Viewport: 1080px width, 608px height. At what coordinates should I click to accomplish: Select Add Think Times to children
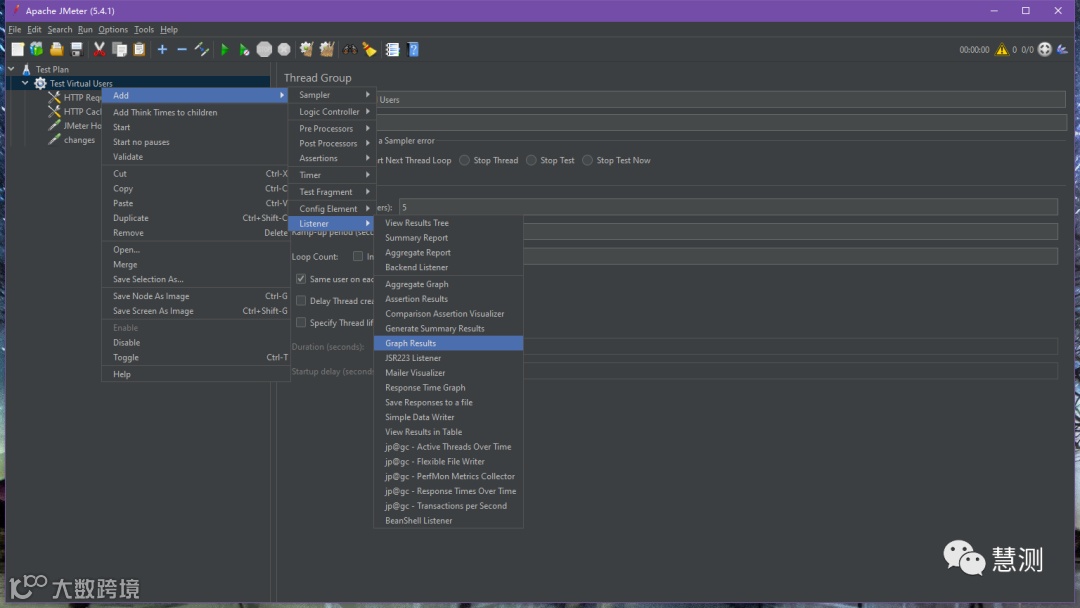pyautogui.click(x=195, y=112)
